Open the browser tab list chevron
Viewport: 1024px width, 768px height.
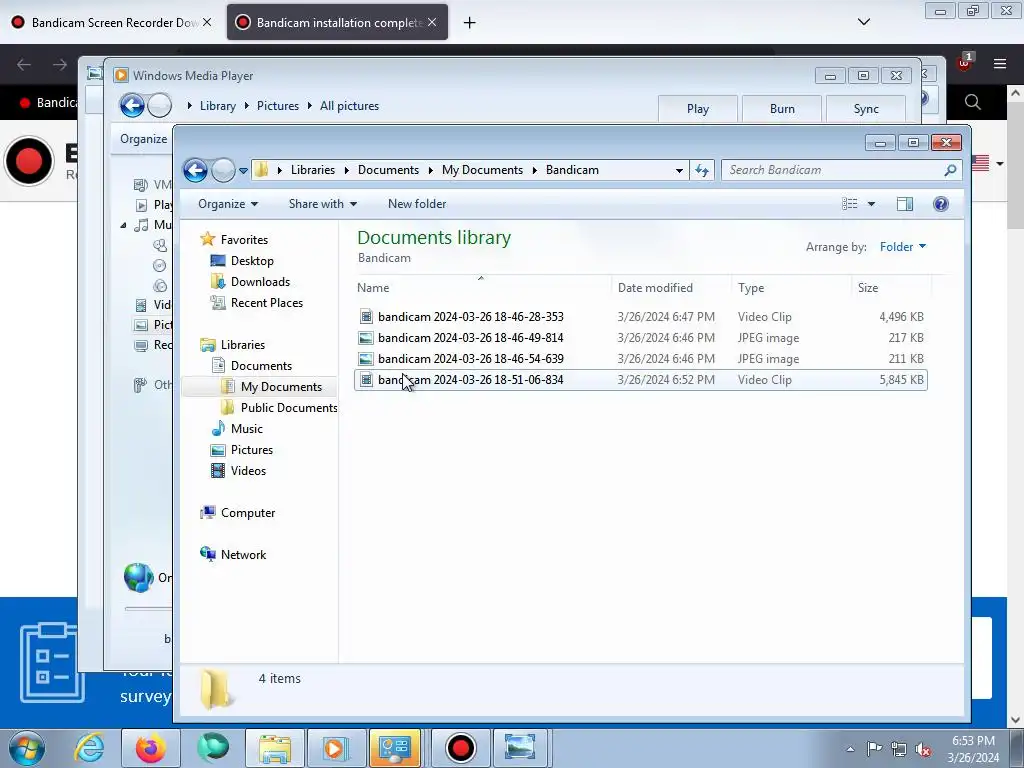coord(863,22)
